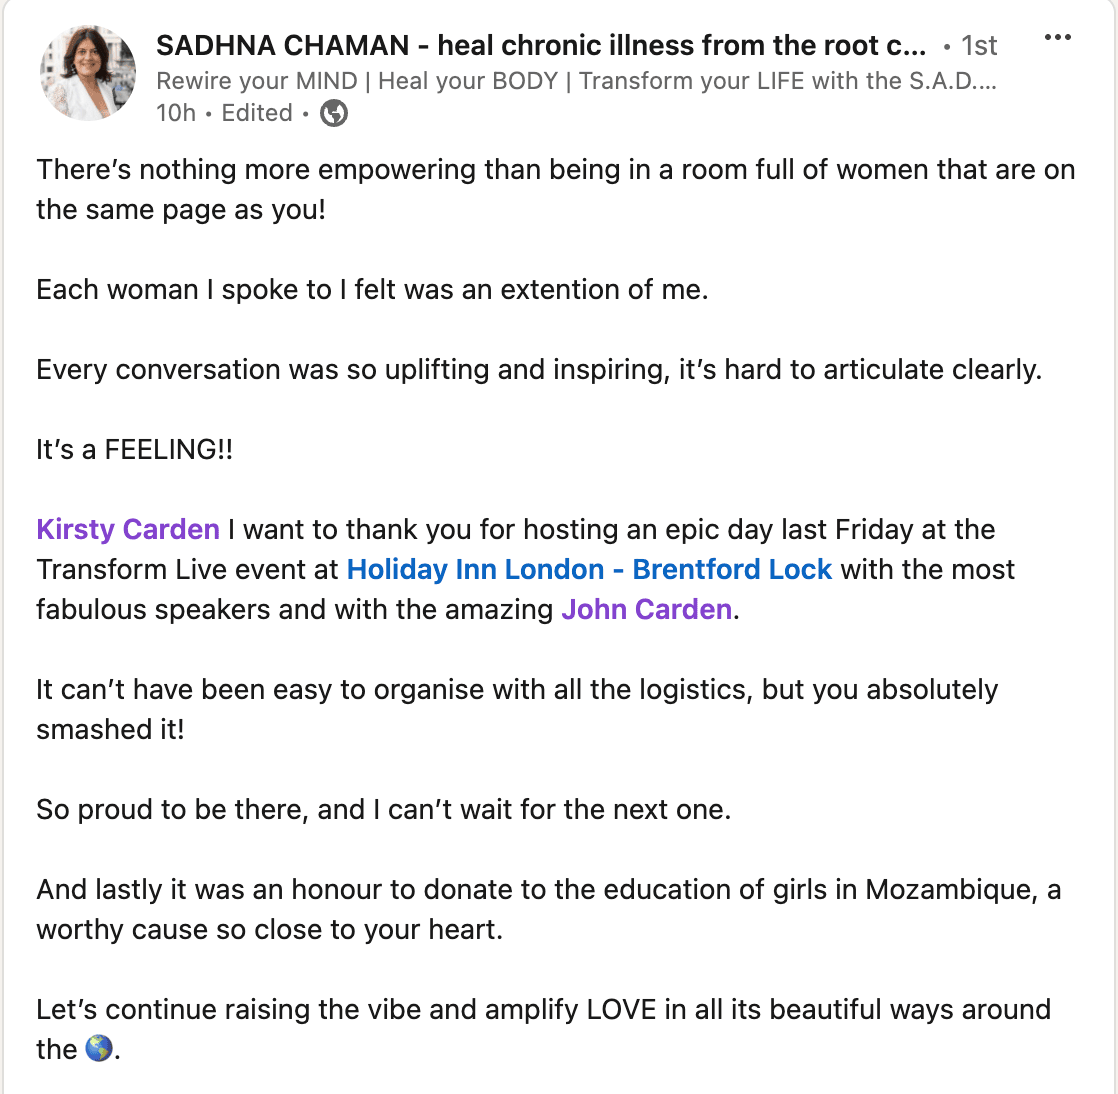Click the "So proud to be there" sentence
Image resolution: width=1118 pixels, height=1094 pixels.
383,809
